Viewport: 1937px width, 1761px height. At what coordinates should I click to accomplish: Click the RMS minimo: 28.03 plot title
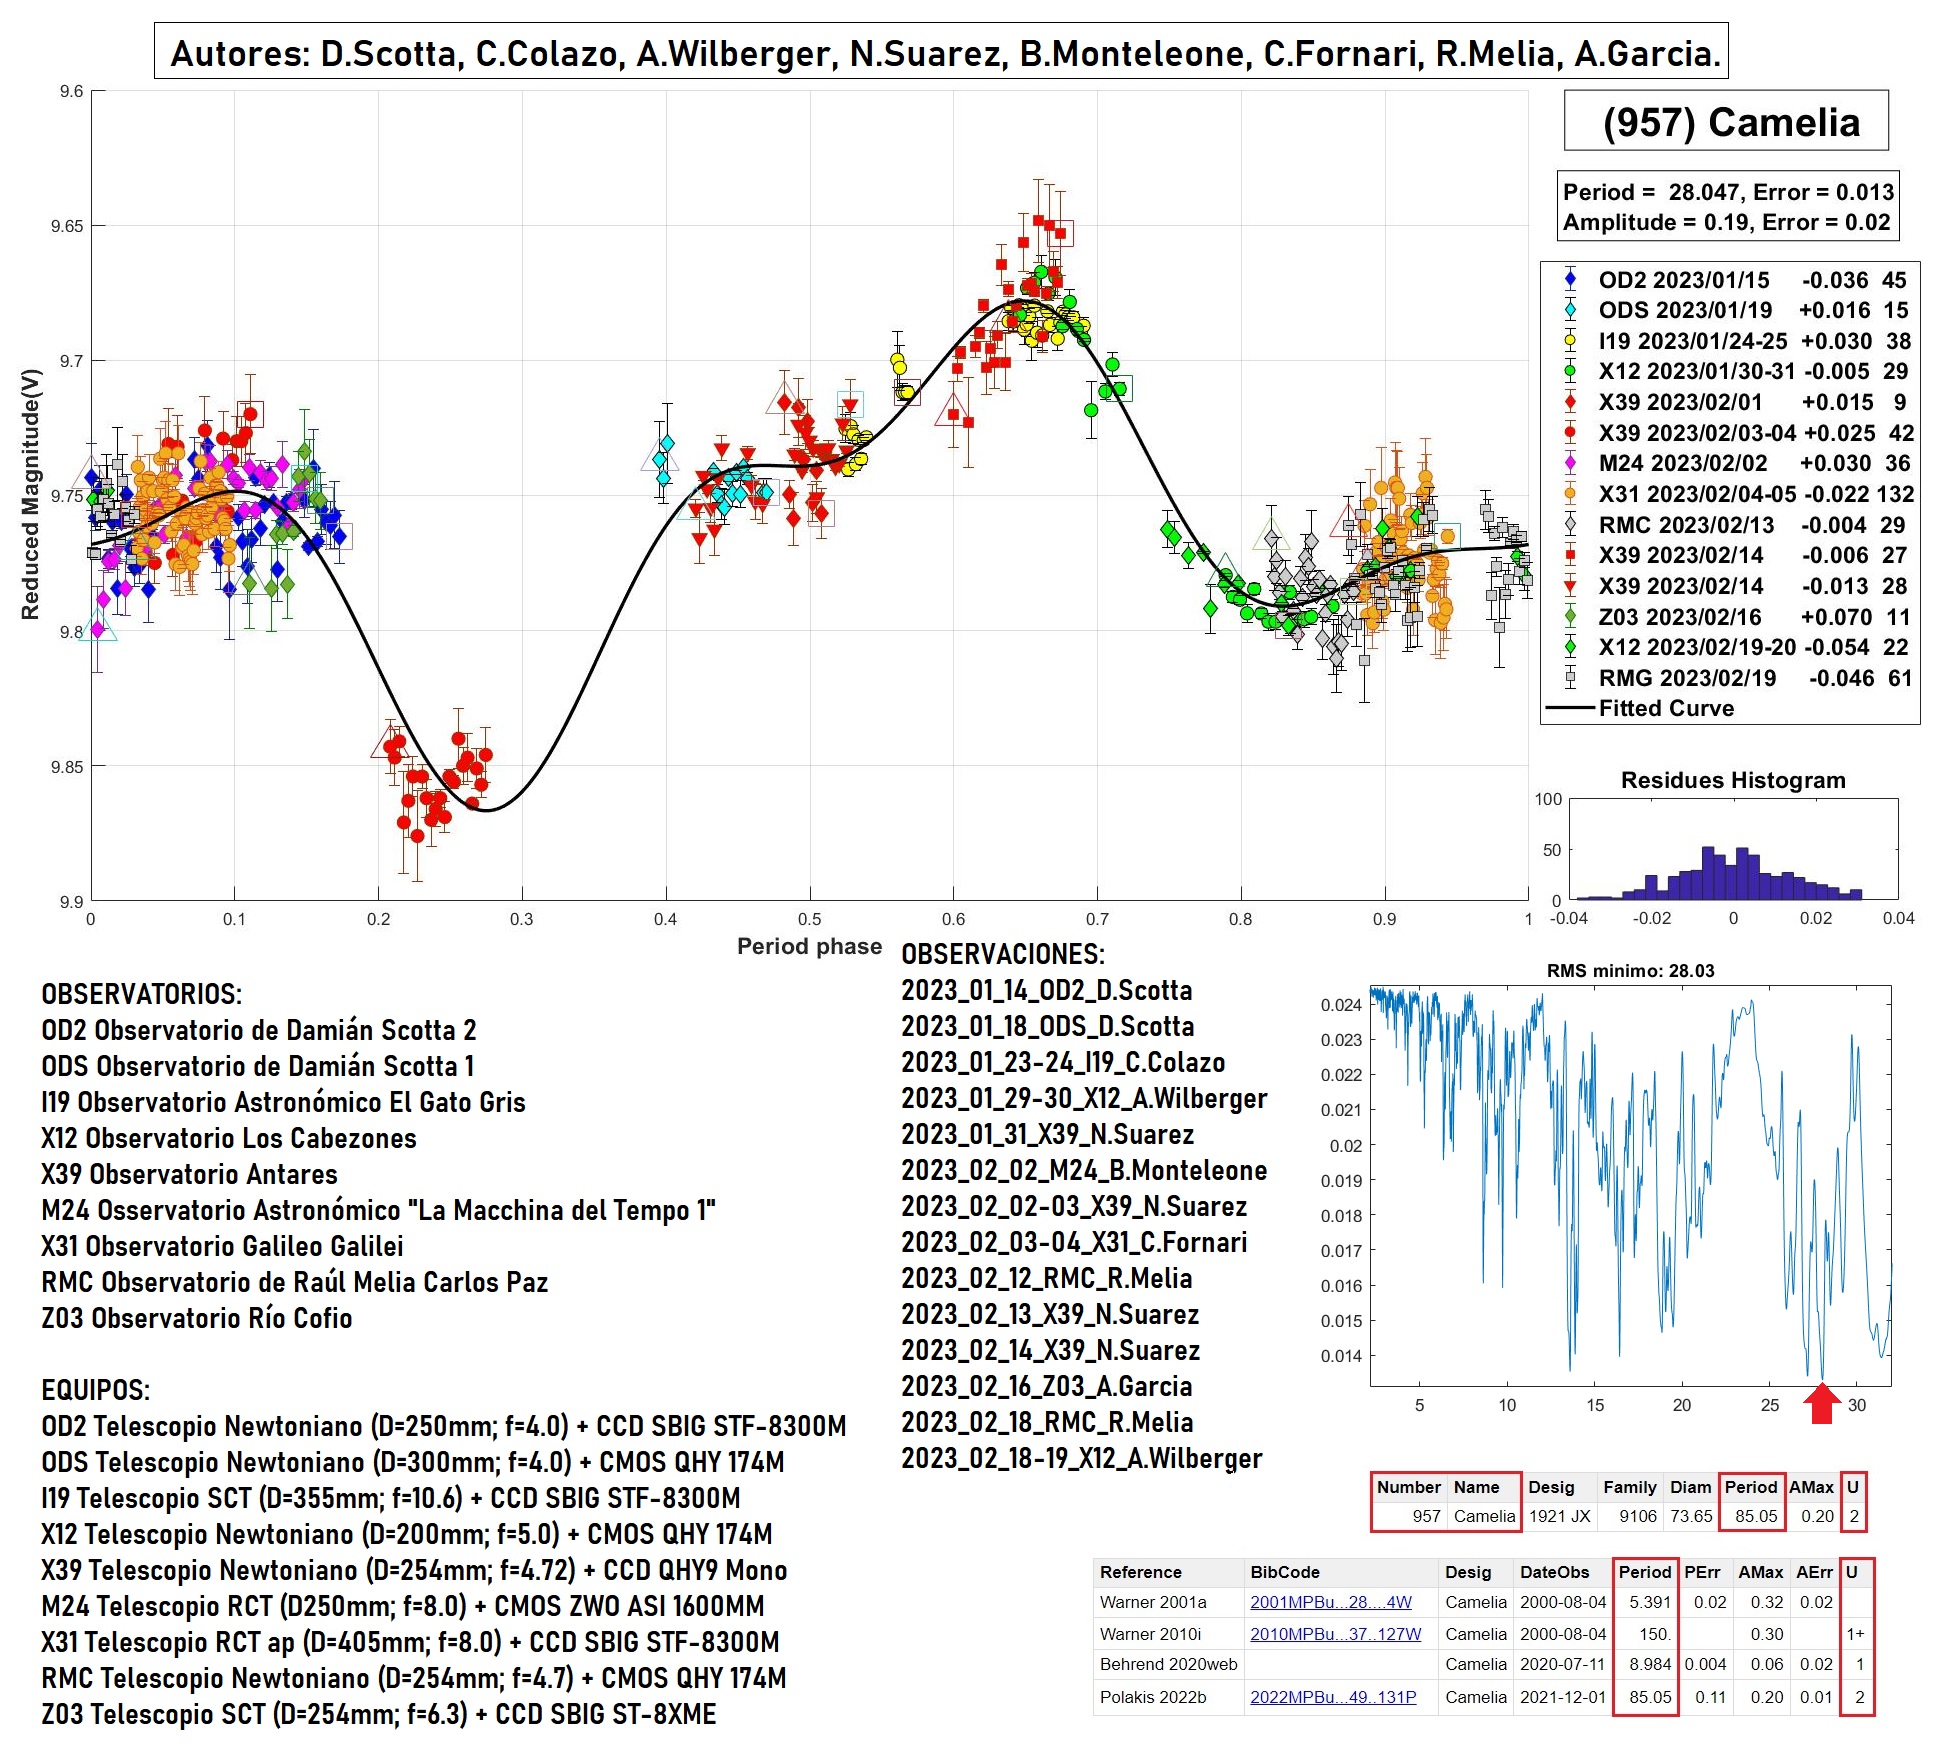point(1630,970)
